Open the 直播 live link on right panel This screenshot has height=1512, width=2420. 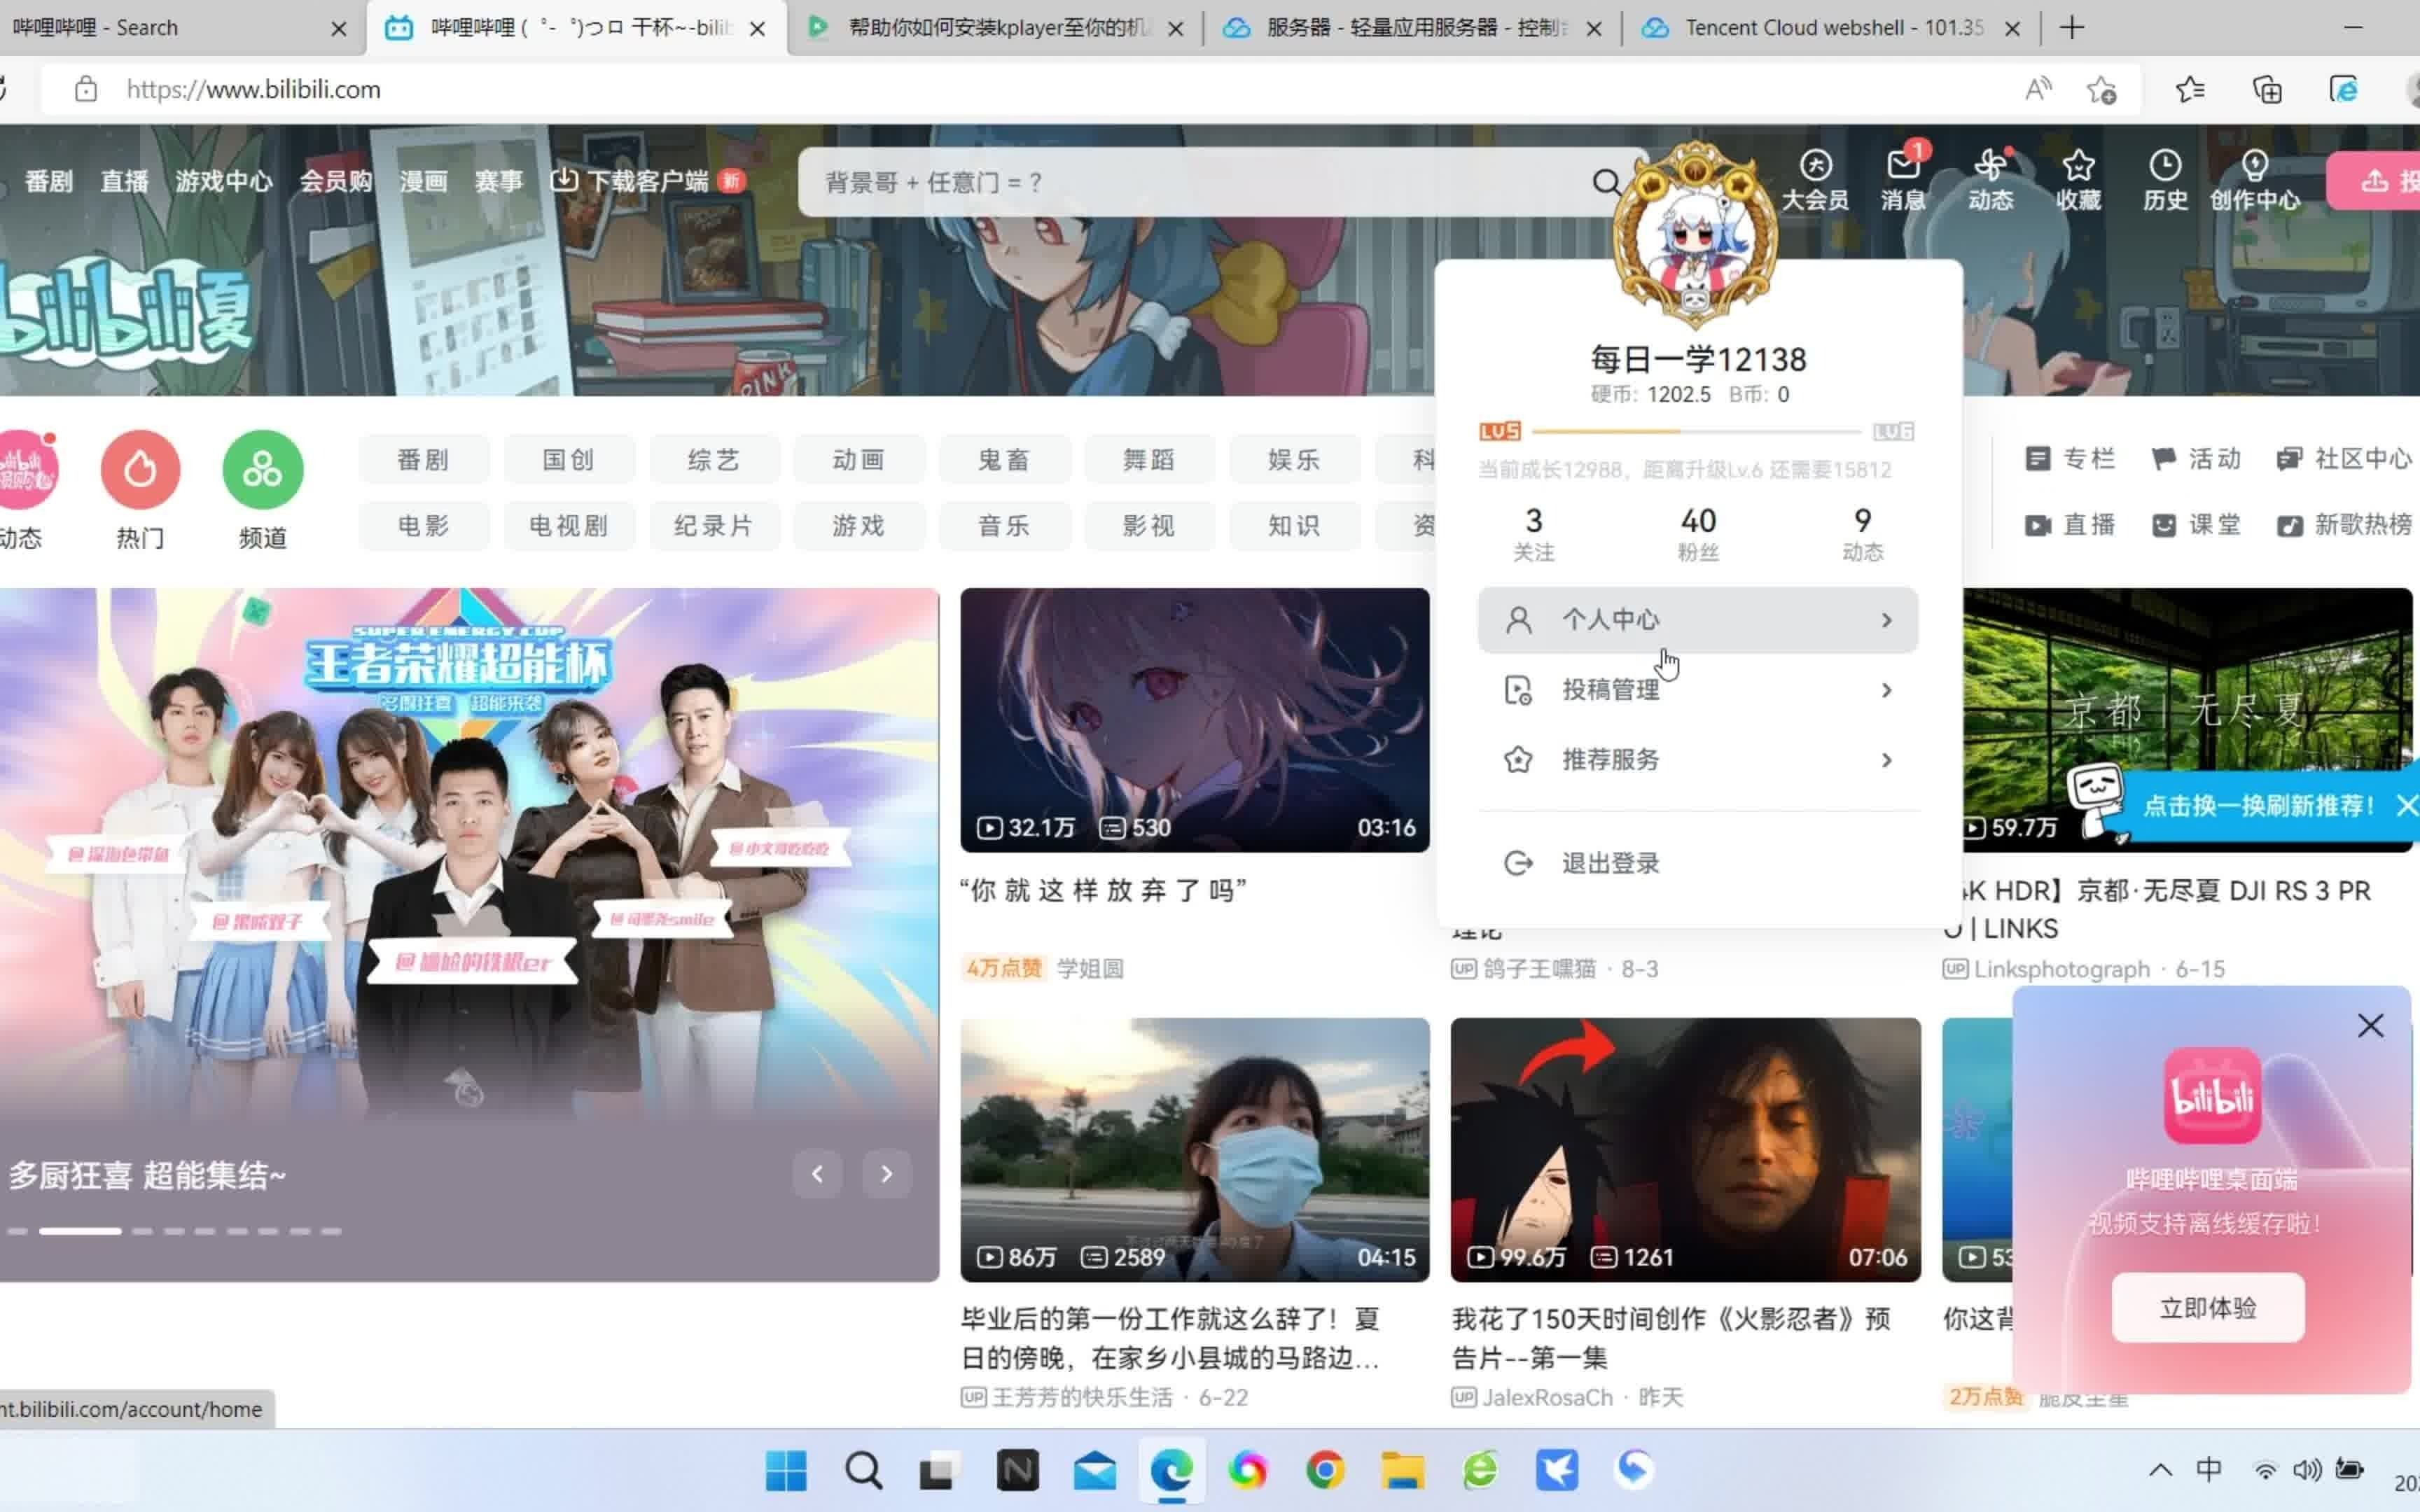click(2070, 525)
